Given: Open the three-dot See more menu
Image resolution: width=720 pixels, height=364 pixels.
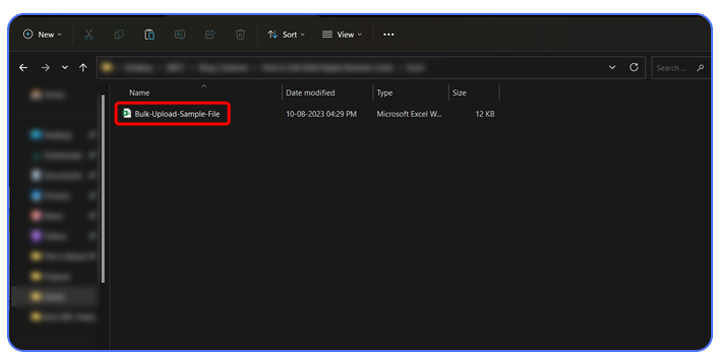Looking at the screenshot, I should (388, 34).
